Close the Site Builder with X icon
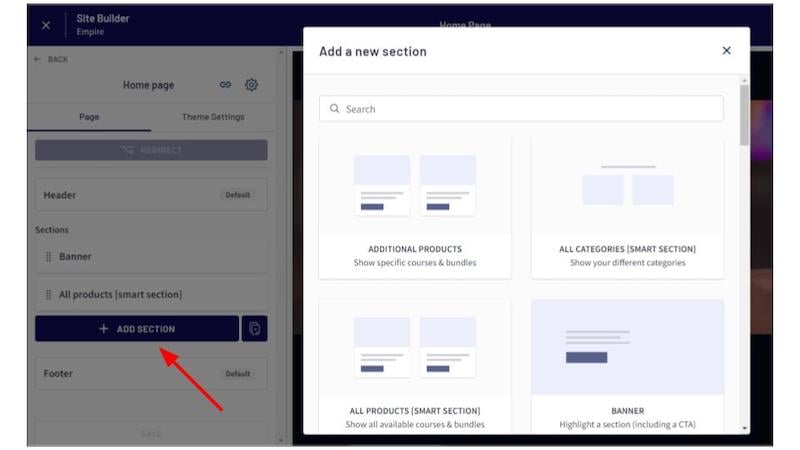The height and width of the screenshot is (450, 800). 46,25
